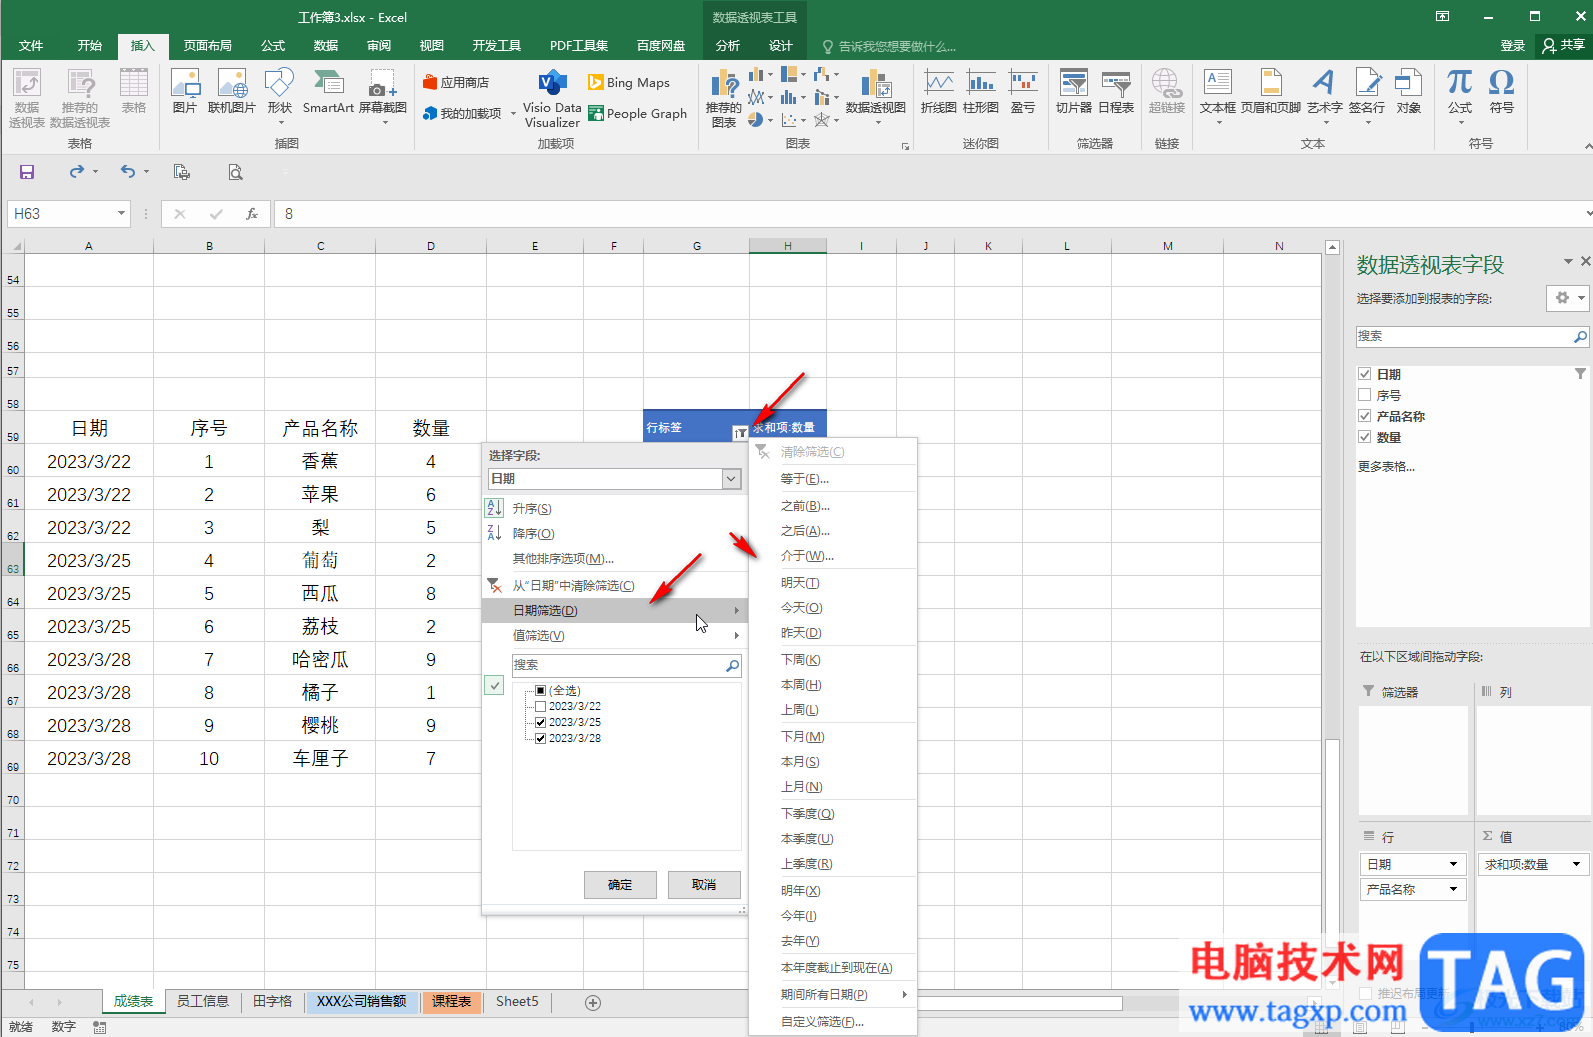Add a new sheet with plus button
The height and width of the screenshot is (1037, 1593).
(x=593, y=1002)
